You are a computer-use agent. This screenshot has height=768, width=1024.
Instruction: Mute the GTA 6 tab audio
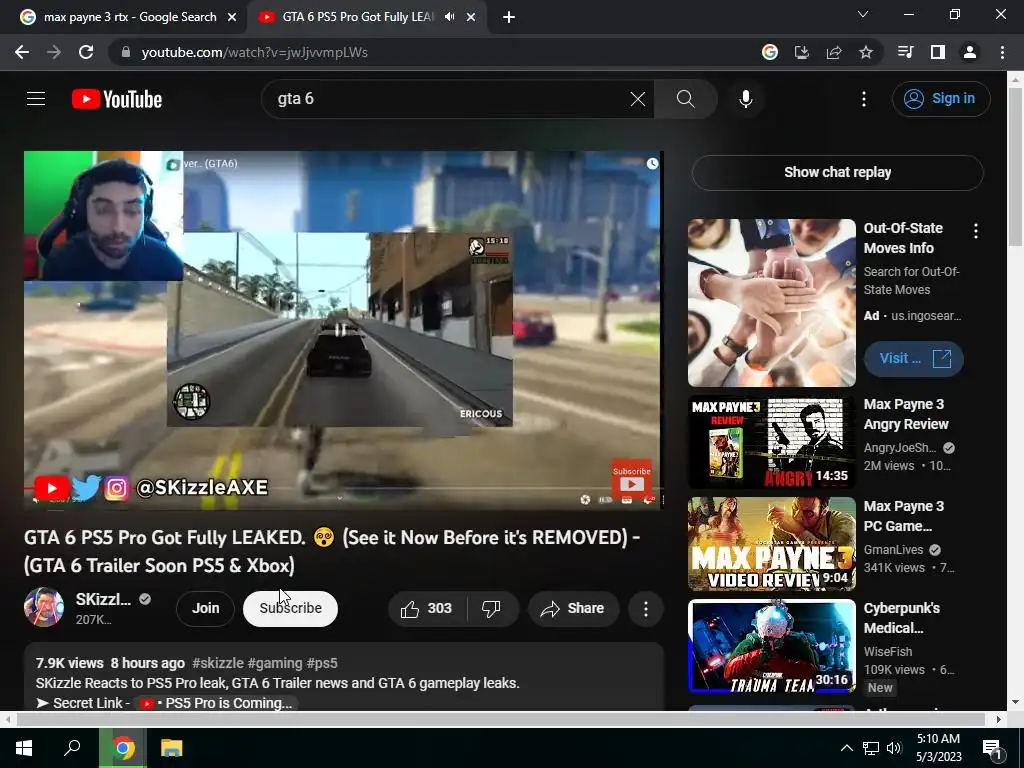(449, 17)
